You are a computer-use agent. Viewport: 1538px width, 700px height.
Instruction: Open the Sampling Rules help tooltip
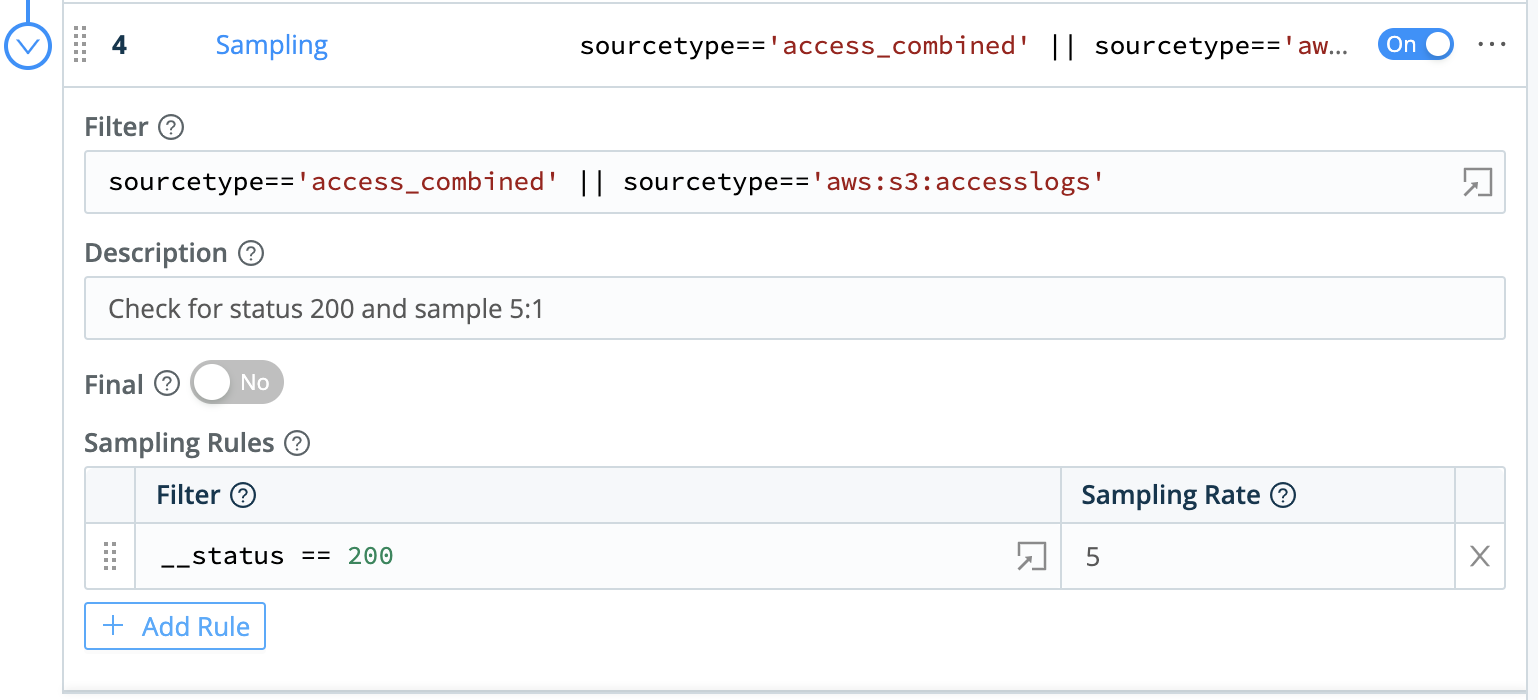pyautogui.click(x=297, y=443)
